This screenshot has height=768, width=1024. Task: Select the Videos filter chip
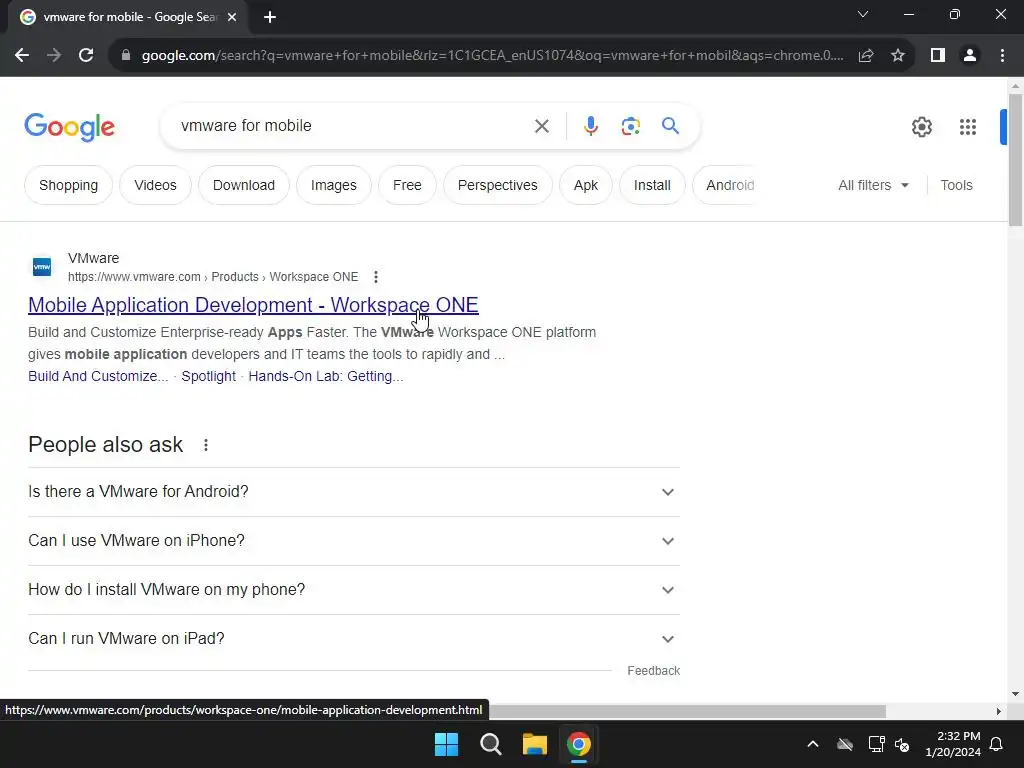coord(155,185)
